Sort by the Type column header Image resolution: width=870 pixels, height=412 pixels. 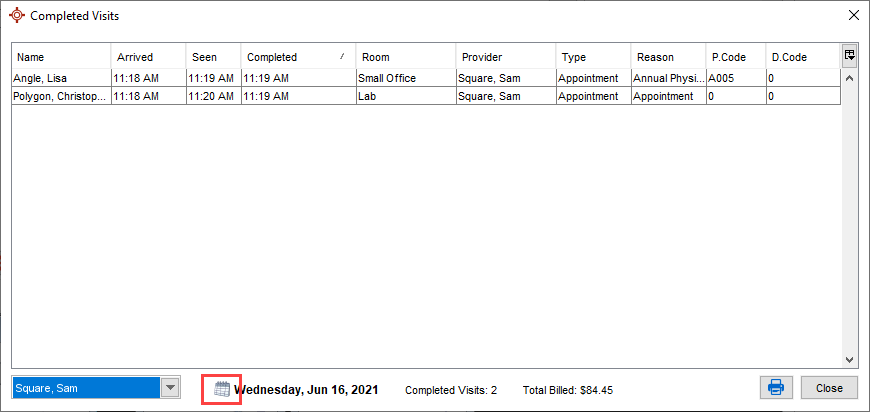[593, 57]
